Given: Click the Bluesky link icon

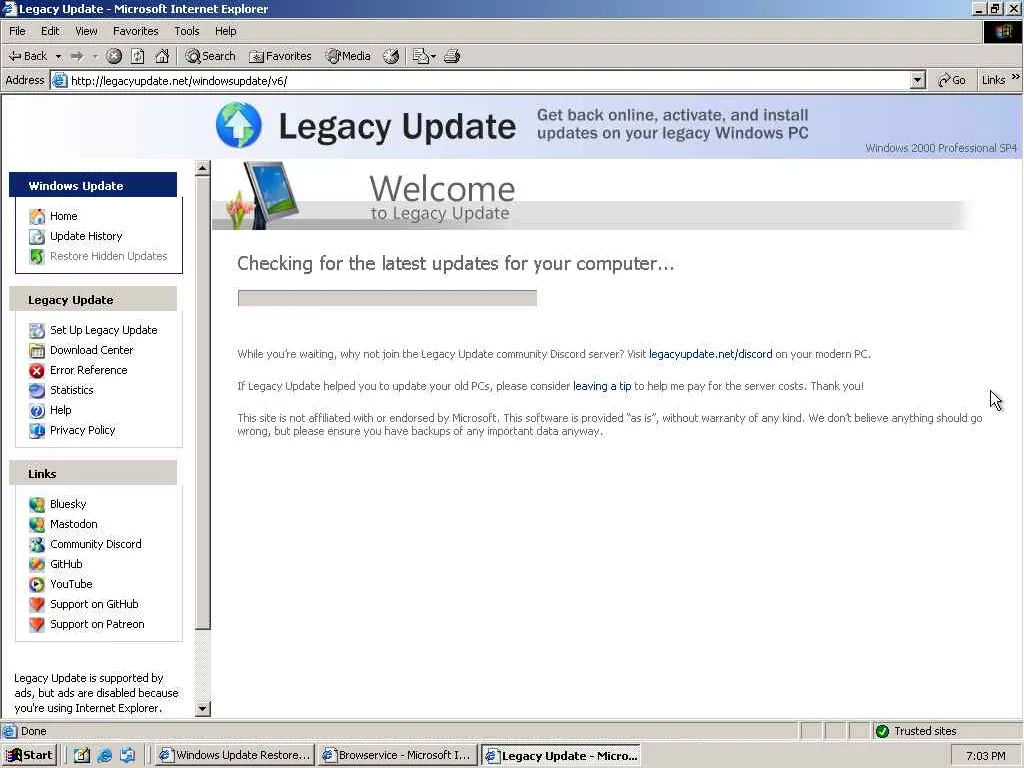Looking at the screenshot, I should coord(37,505).
